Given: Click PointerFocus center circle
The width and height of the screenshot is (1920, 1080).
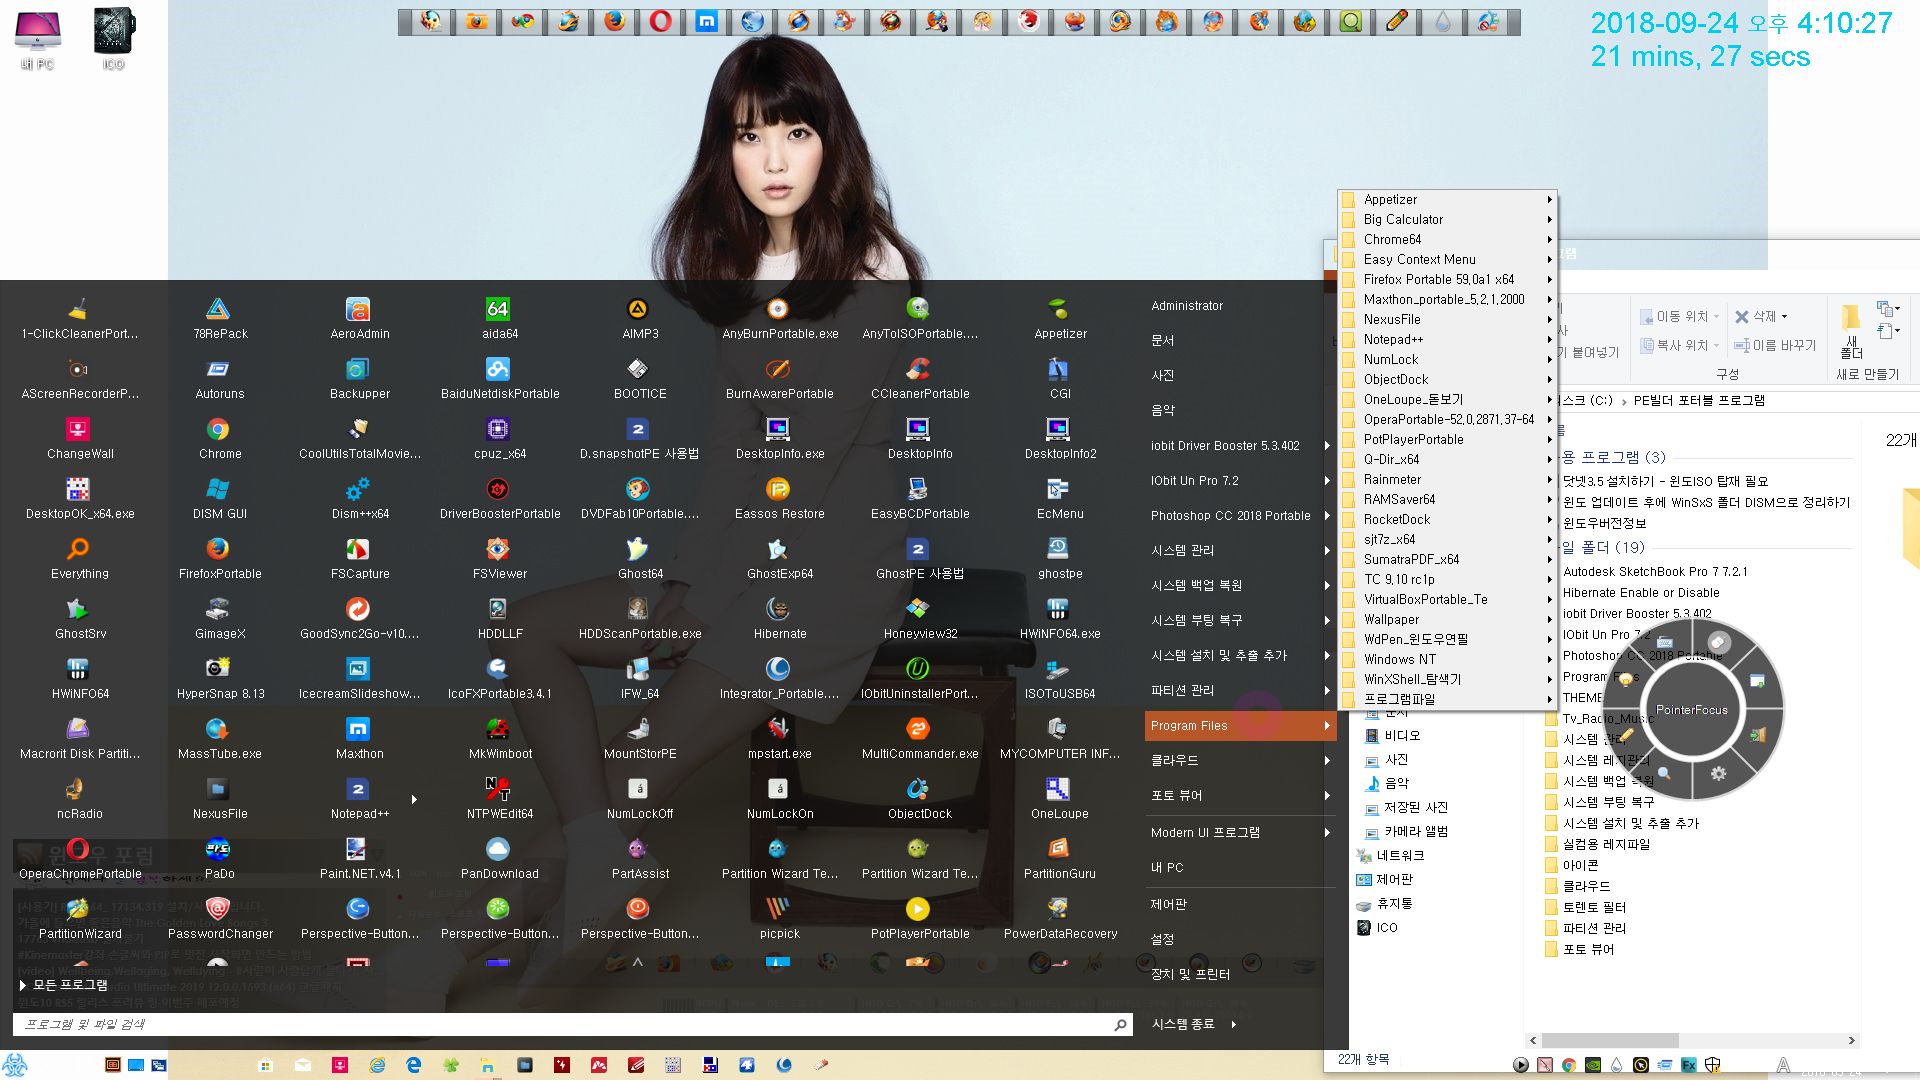Looking at the screenshot, I should point(1691,710).
